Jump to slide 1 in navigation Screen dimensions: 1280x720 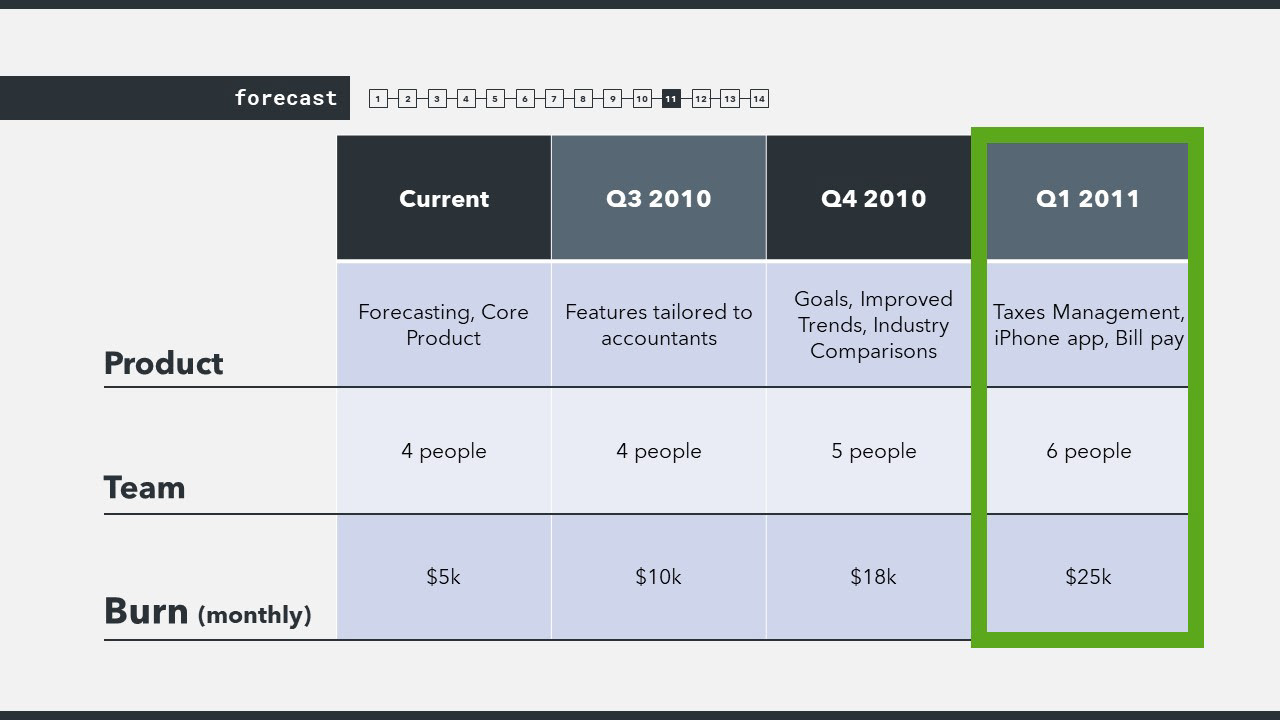click(378, 98)
